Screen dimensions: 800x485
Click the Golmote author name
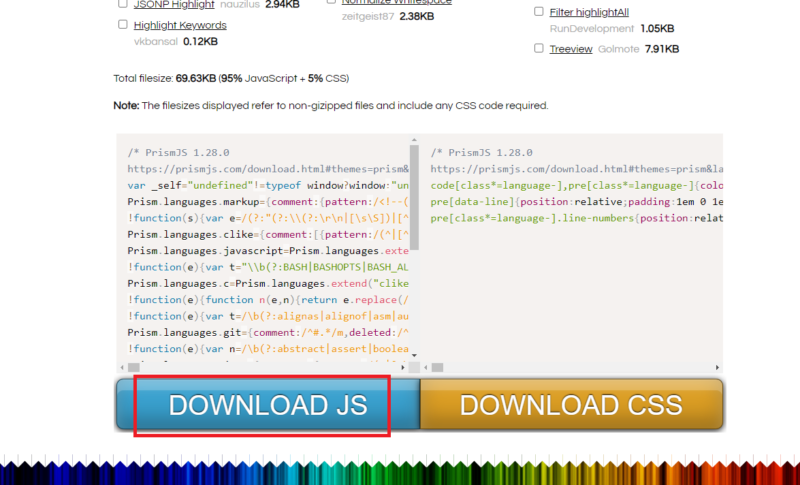[x=618, y=49]
